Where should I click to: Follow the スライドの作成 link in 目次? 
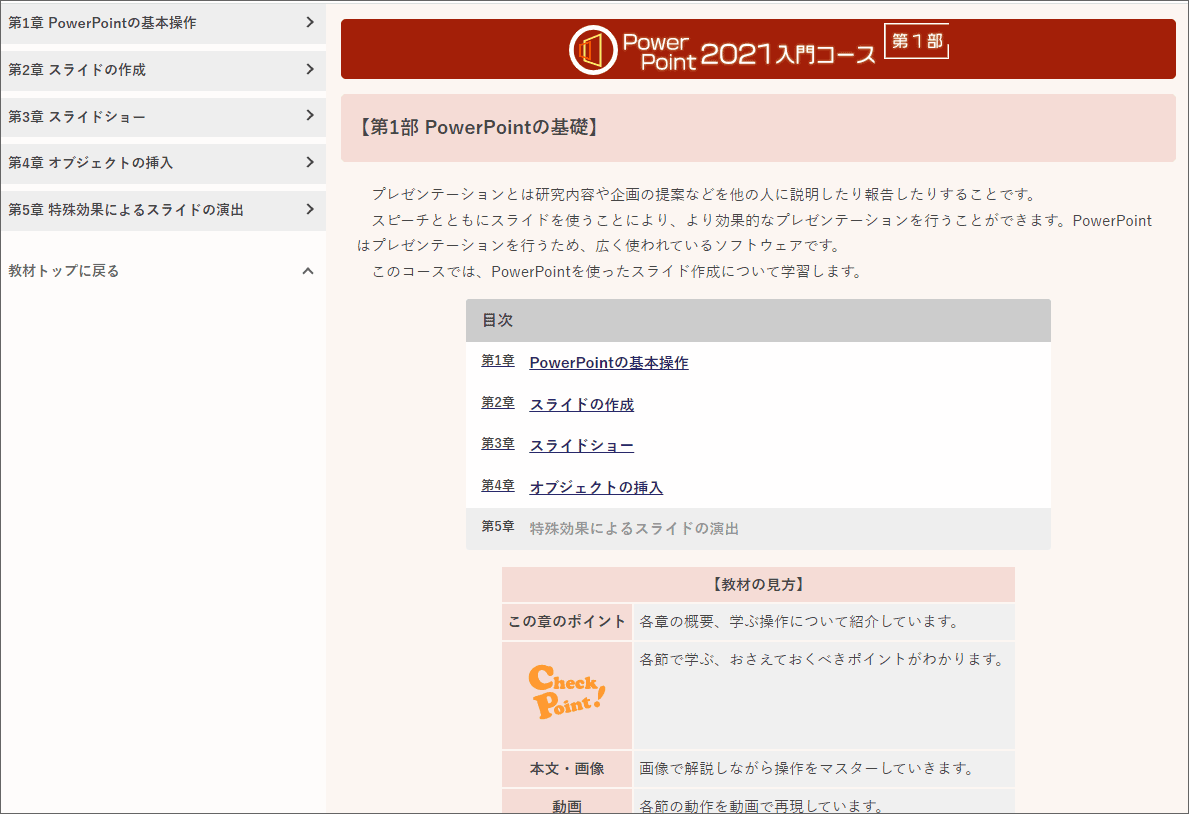(x=582, y=404)
